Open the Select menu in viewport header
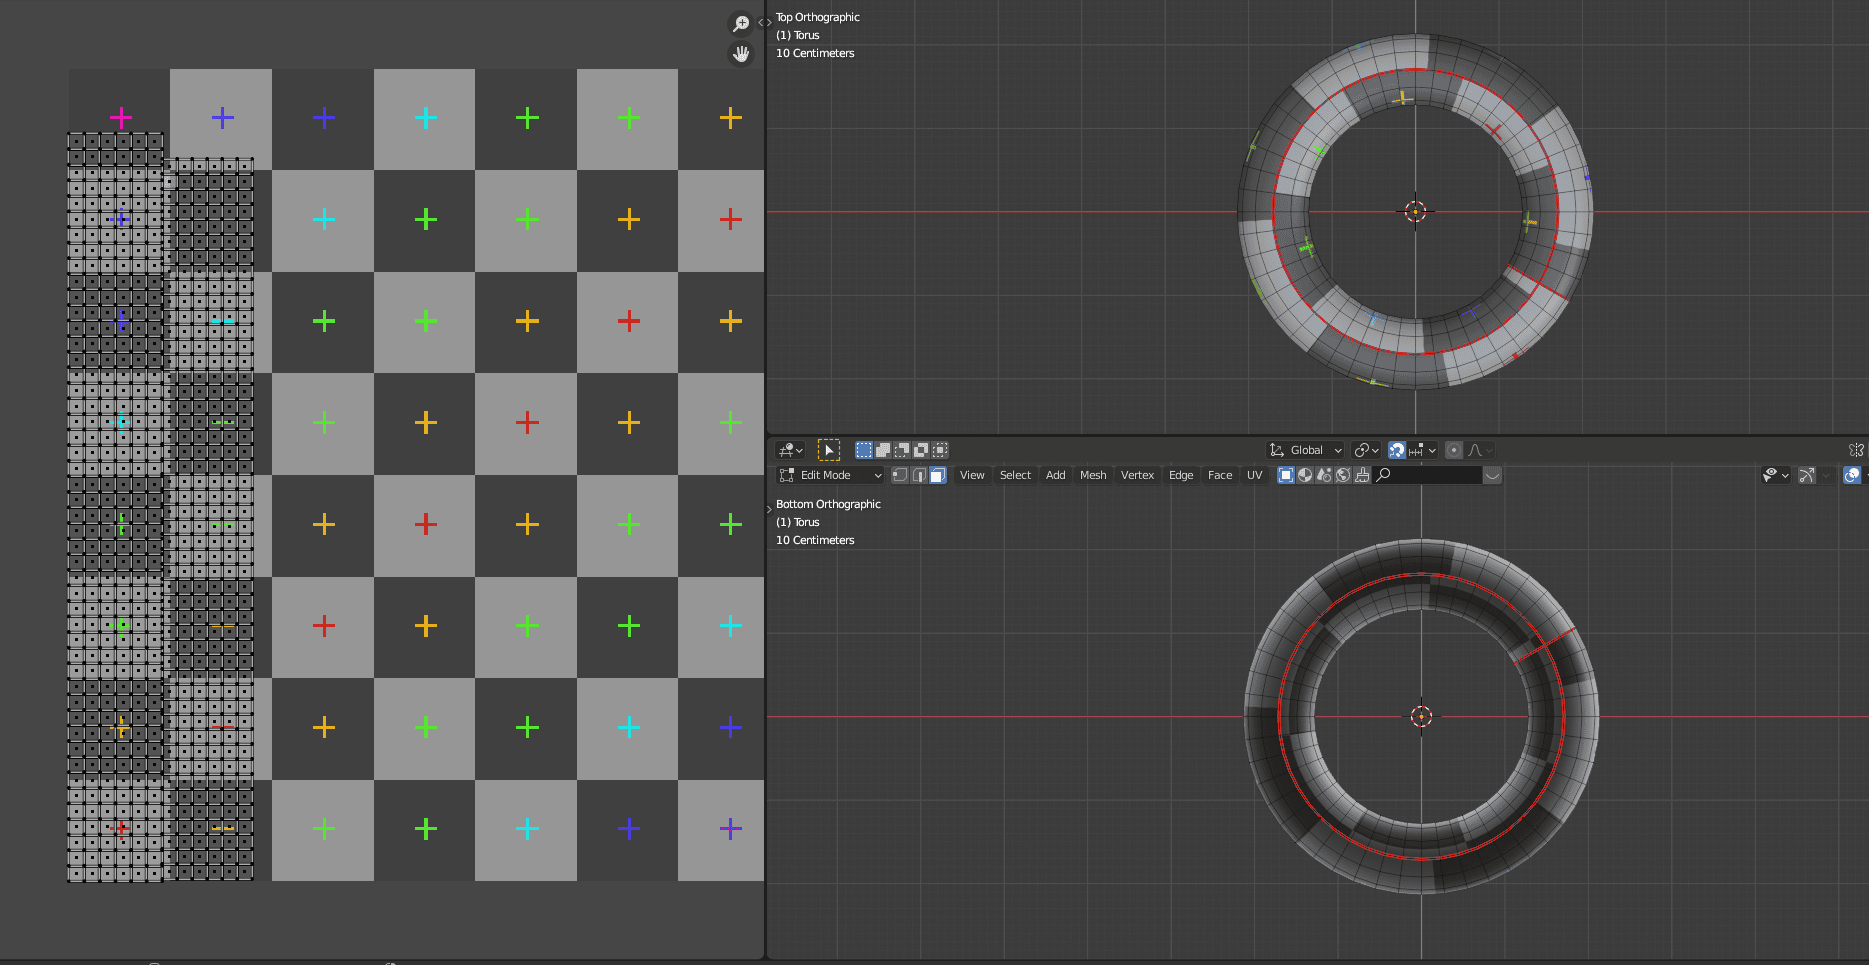1869x965 pixels. click(1015, 475)
